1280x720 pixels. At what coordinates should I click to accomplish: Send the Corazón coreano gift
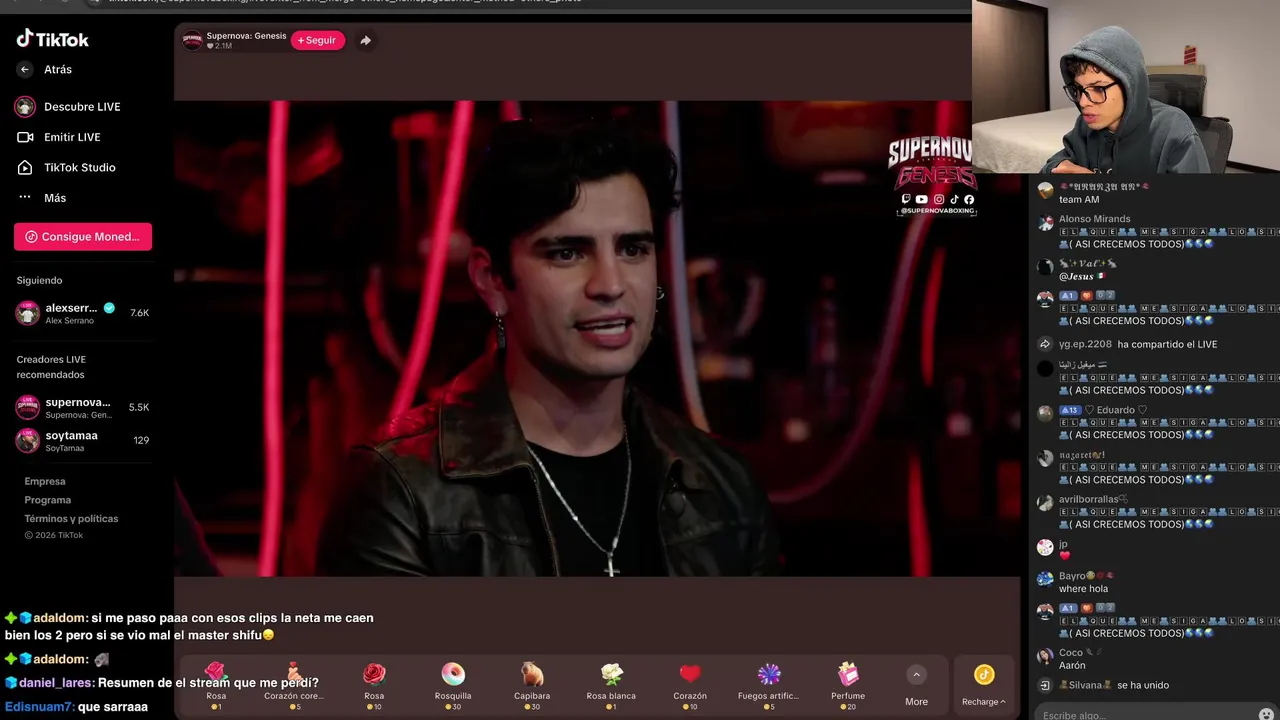pyautogui.click(x=294, y=685)
